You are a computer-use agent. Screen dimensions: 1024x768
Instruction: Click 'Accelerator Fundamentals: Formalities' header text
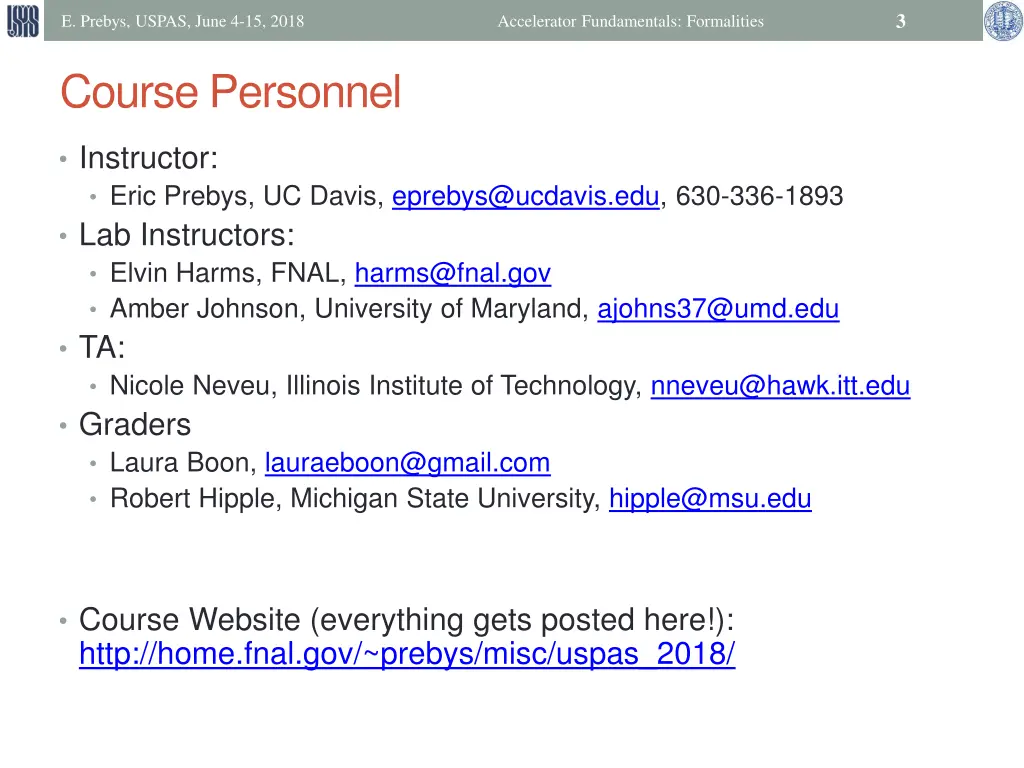coord(631,22)
